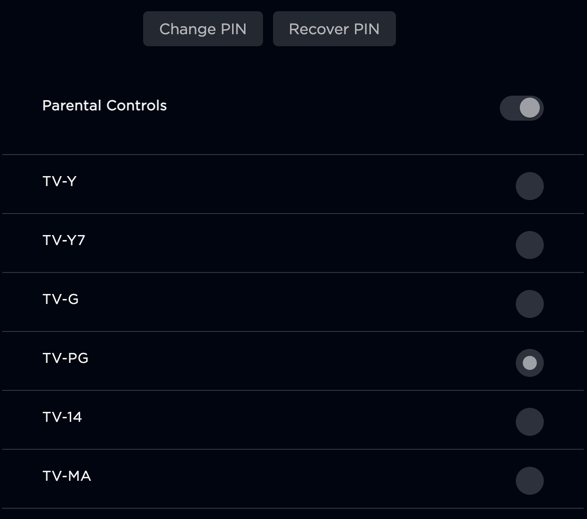Click the knob of the Parental Controls toggle

(530, 108)
